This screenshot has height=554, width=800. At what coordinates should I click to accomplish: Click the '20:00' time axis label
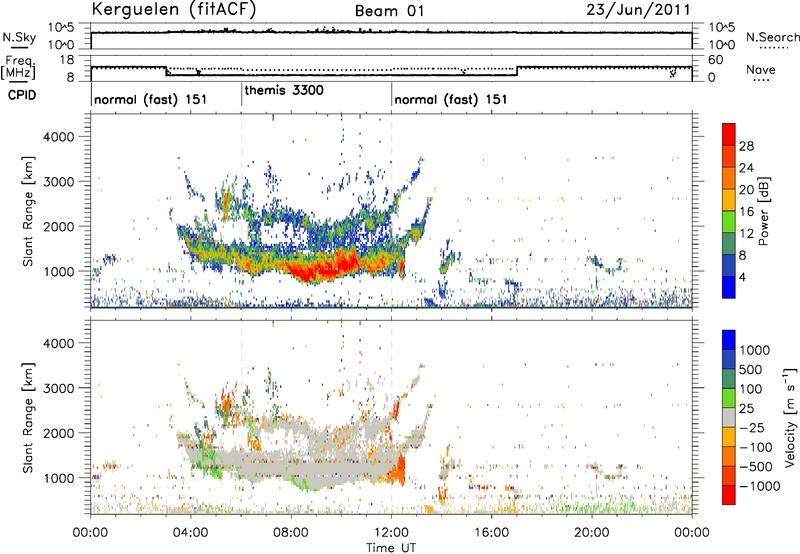[591, 533]
